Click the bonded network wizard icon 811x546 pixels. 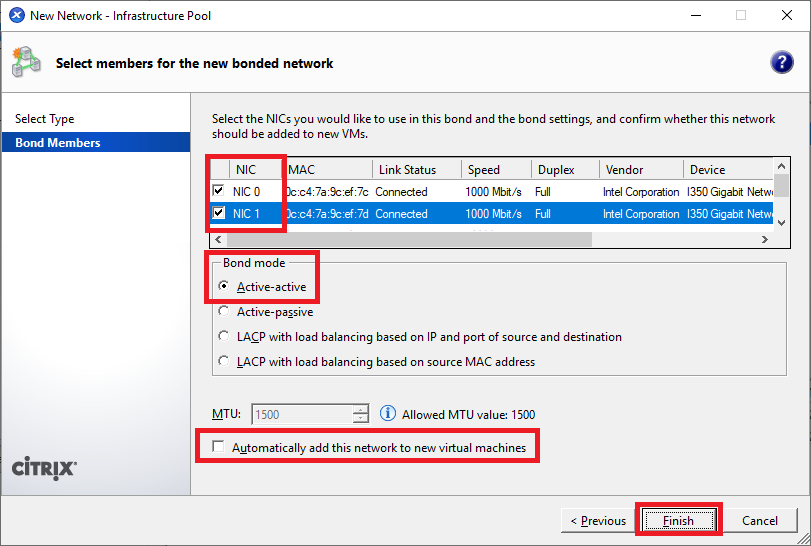click(x=26, y=62)
